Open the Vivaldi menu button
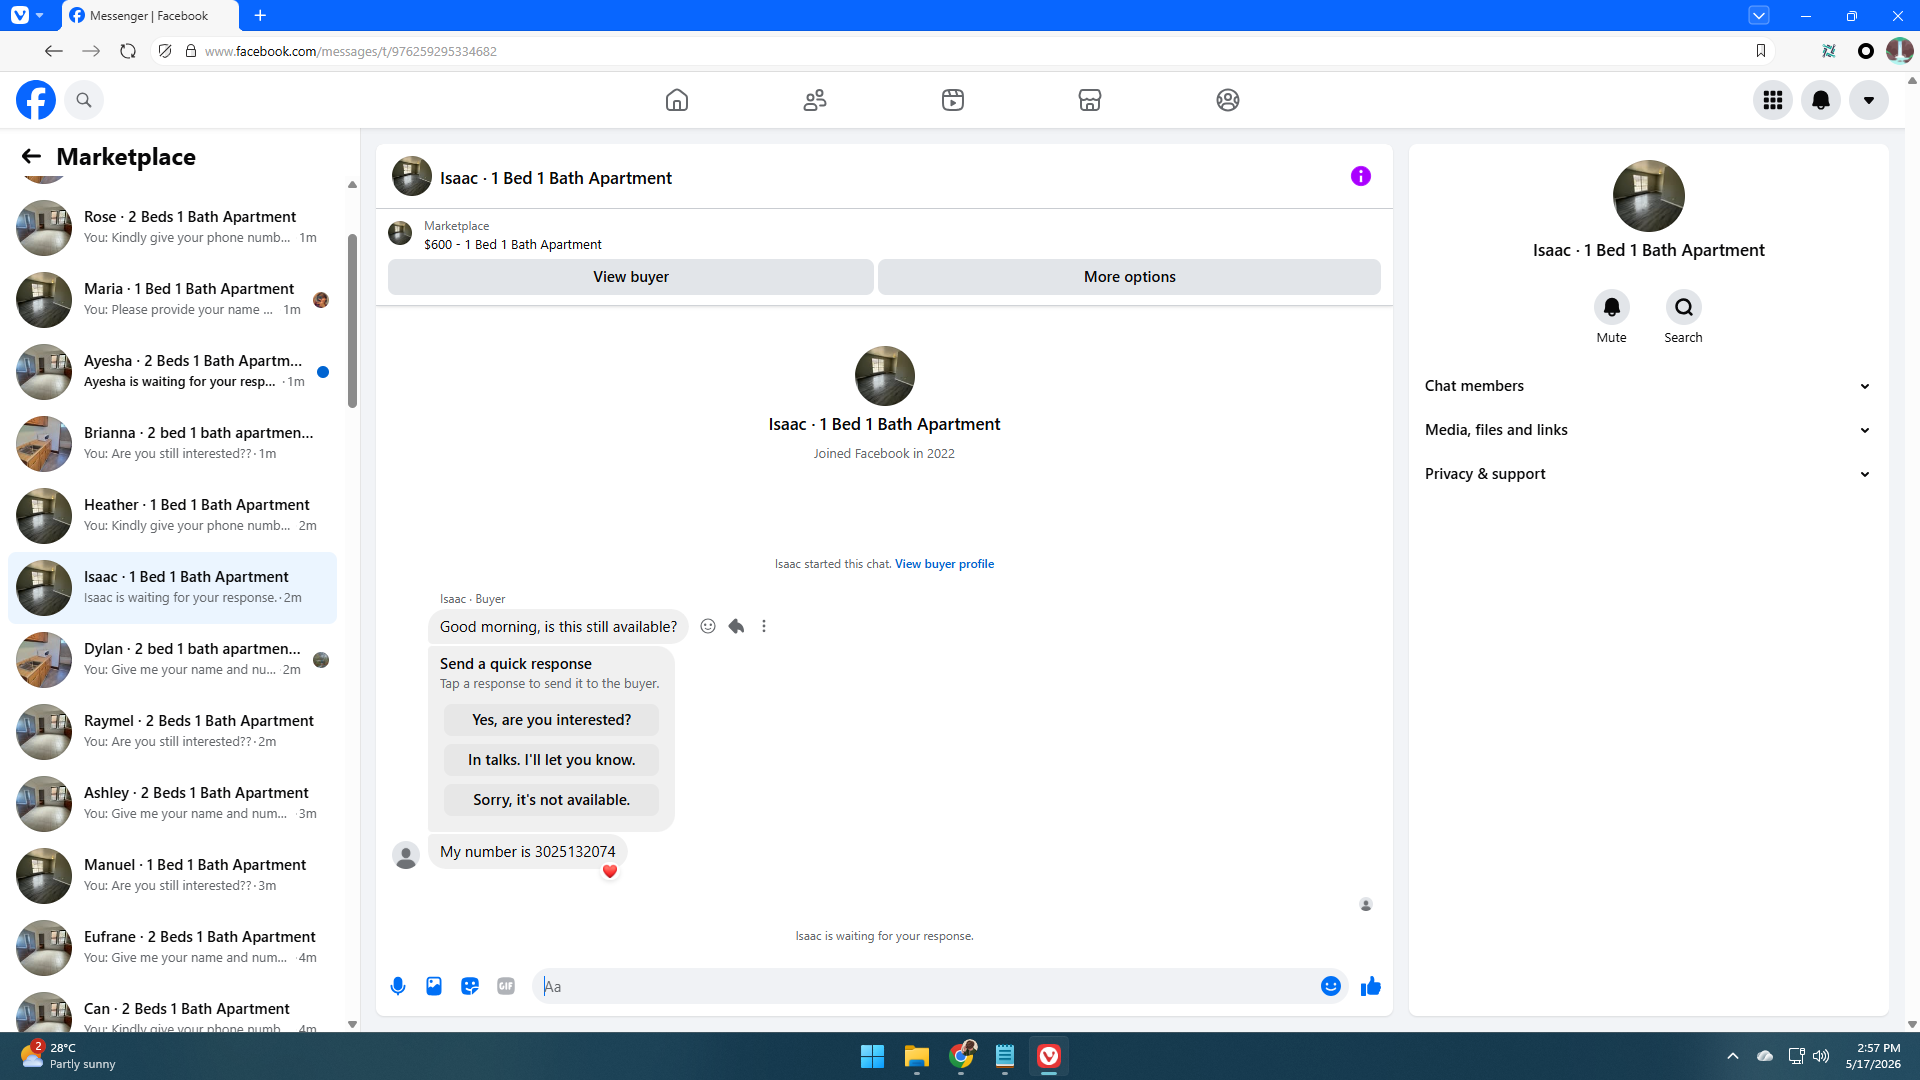The width and height of the screenshot is (1920, 1080). [20, 16]
